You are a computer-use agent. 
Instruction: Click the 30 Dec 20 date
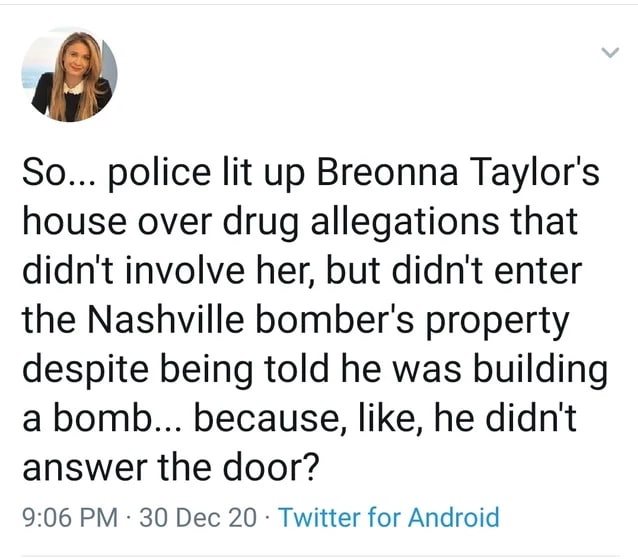pos(198,518)
